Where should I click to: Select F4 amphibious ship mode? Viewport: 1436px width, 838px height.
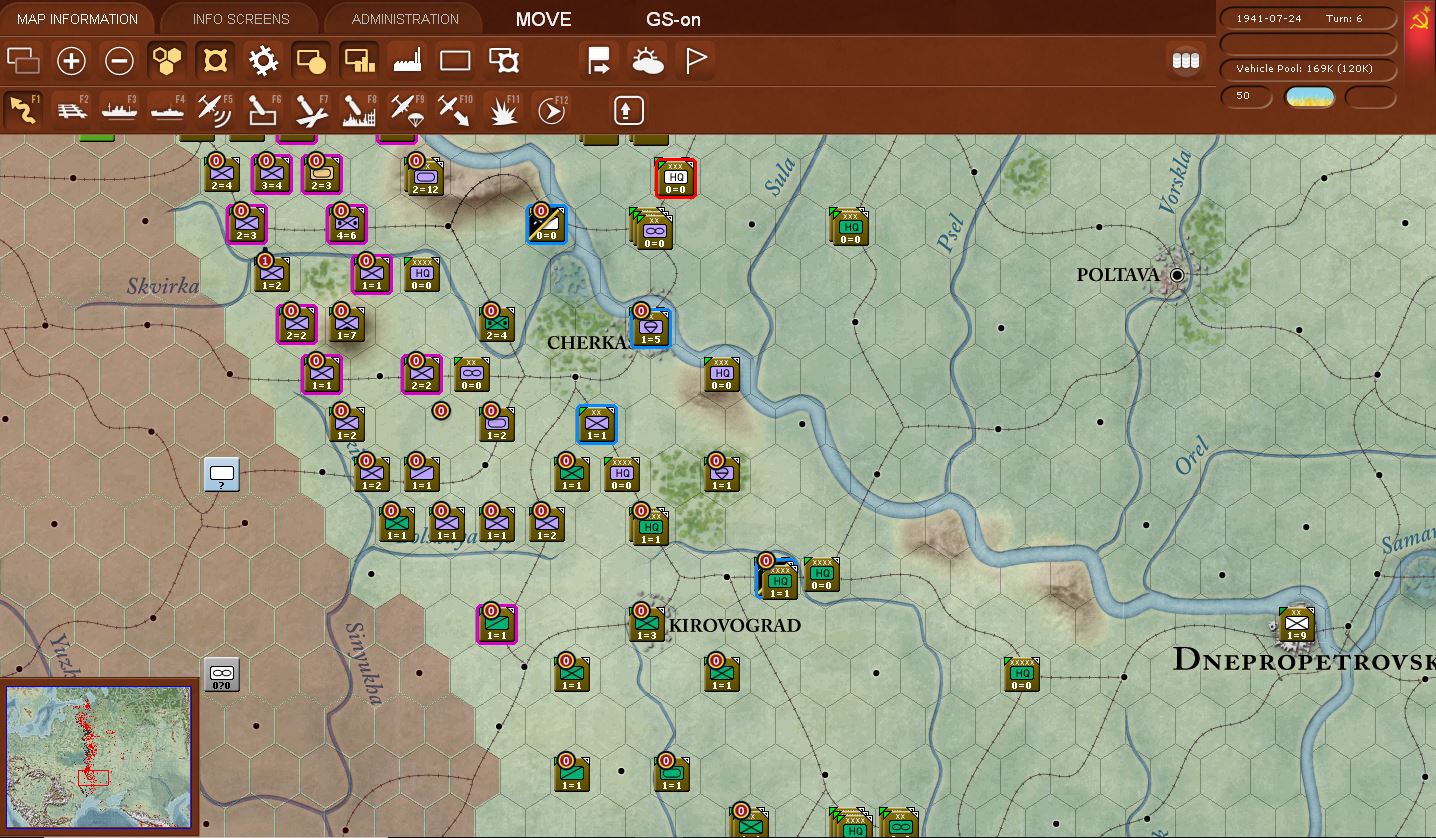coord(167,109)
